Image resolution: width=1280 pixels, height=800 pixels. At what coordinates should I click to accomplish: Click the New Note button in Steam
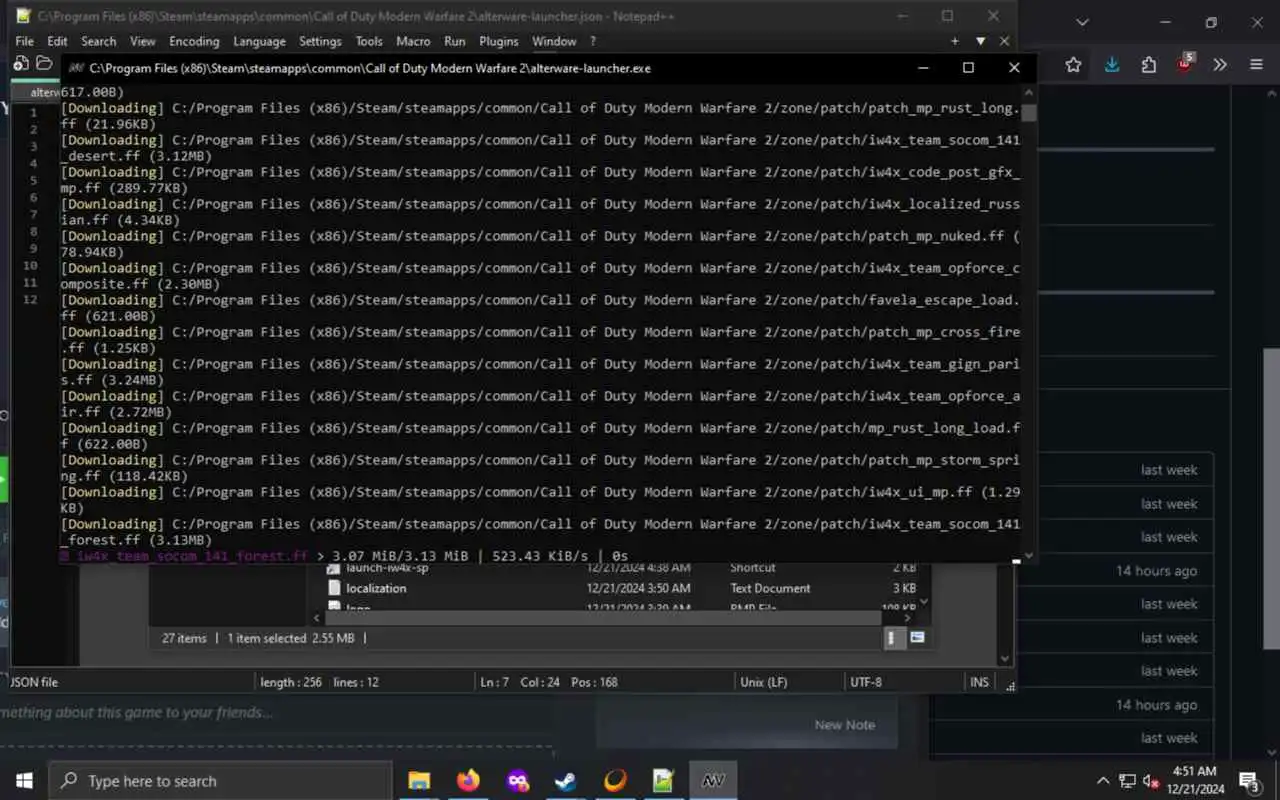(844, 725)
